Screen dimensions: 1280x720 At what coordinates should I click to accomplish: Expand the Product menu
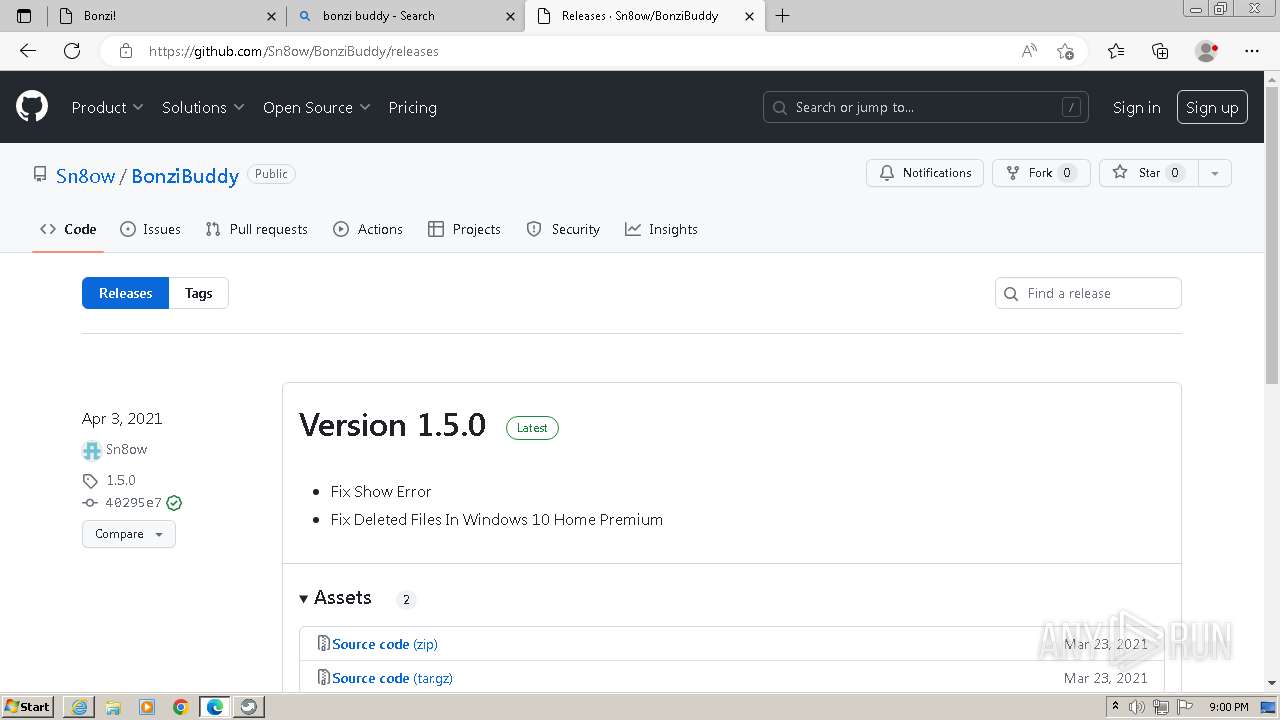click(x=107, y=107)
